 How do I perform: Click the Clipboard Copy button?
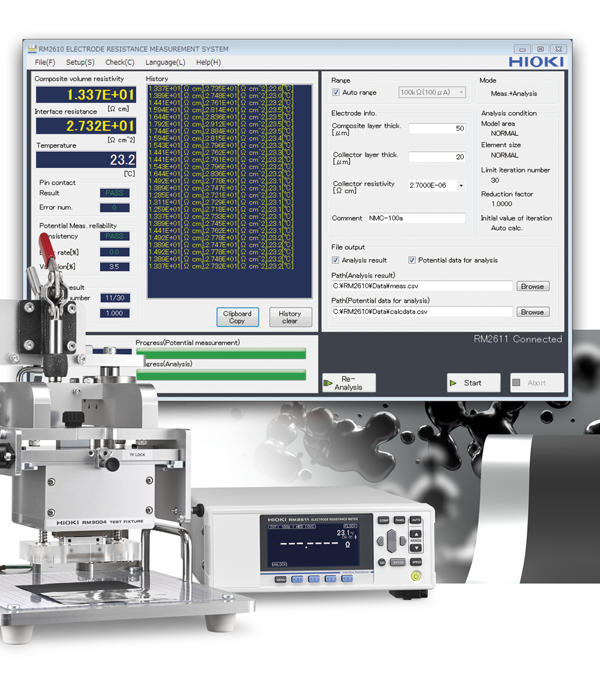237,317
